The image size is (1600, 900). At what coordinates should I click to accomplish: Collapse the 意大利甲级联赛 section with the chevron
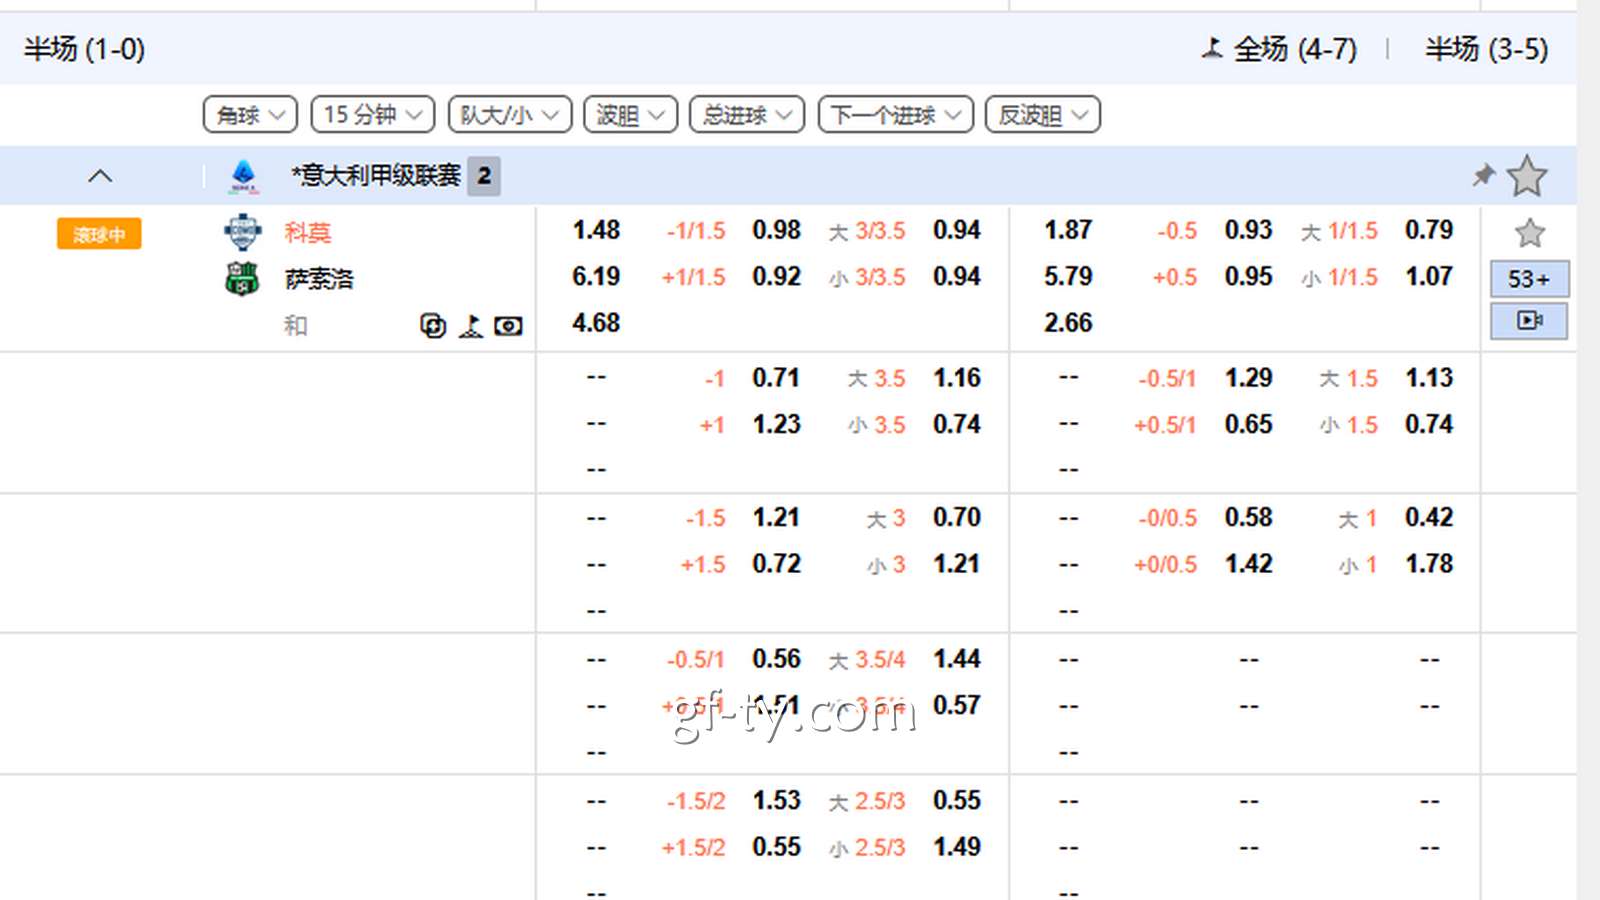point(100,176)
